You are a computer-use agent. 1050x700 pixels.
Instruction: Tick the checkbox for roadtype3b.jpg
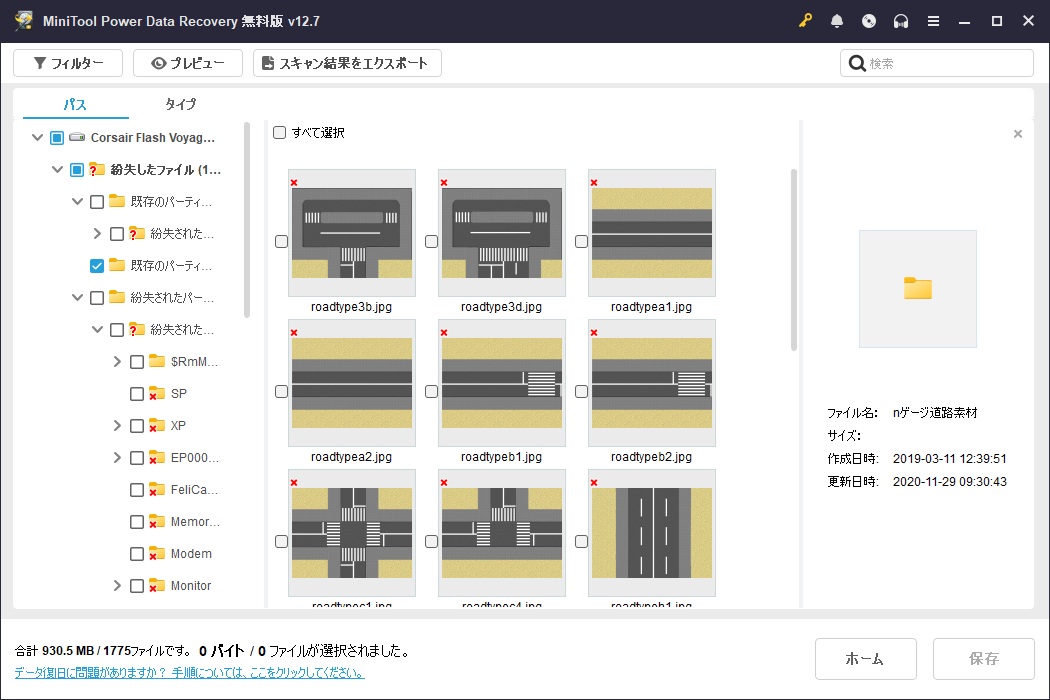(281, 242)
